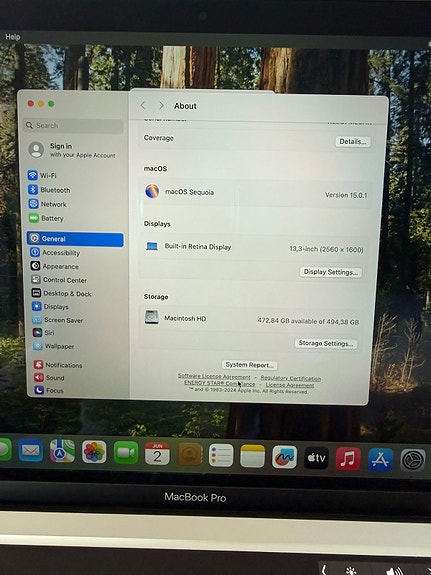This screenshot has width=431, height=575.
Task: Click the Search field in Settings
Action: (73, 126)
